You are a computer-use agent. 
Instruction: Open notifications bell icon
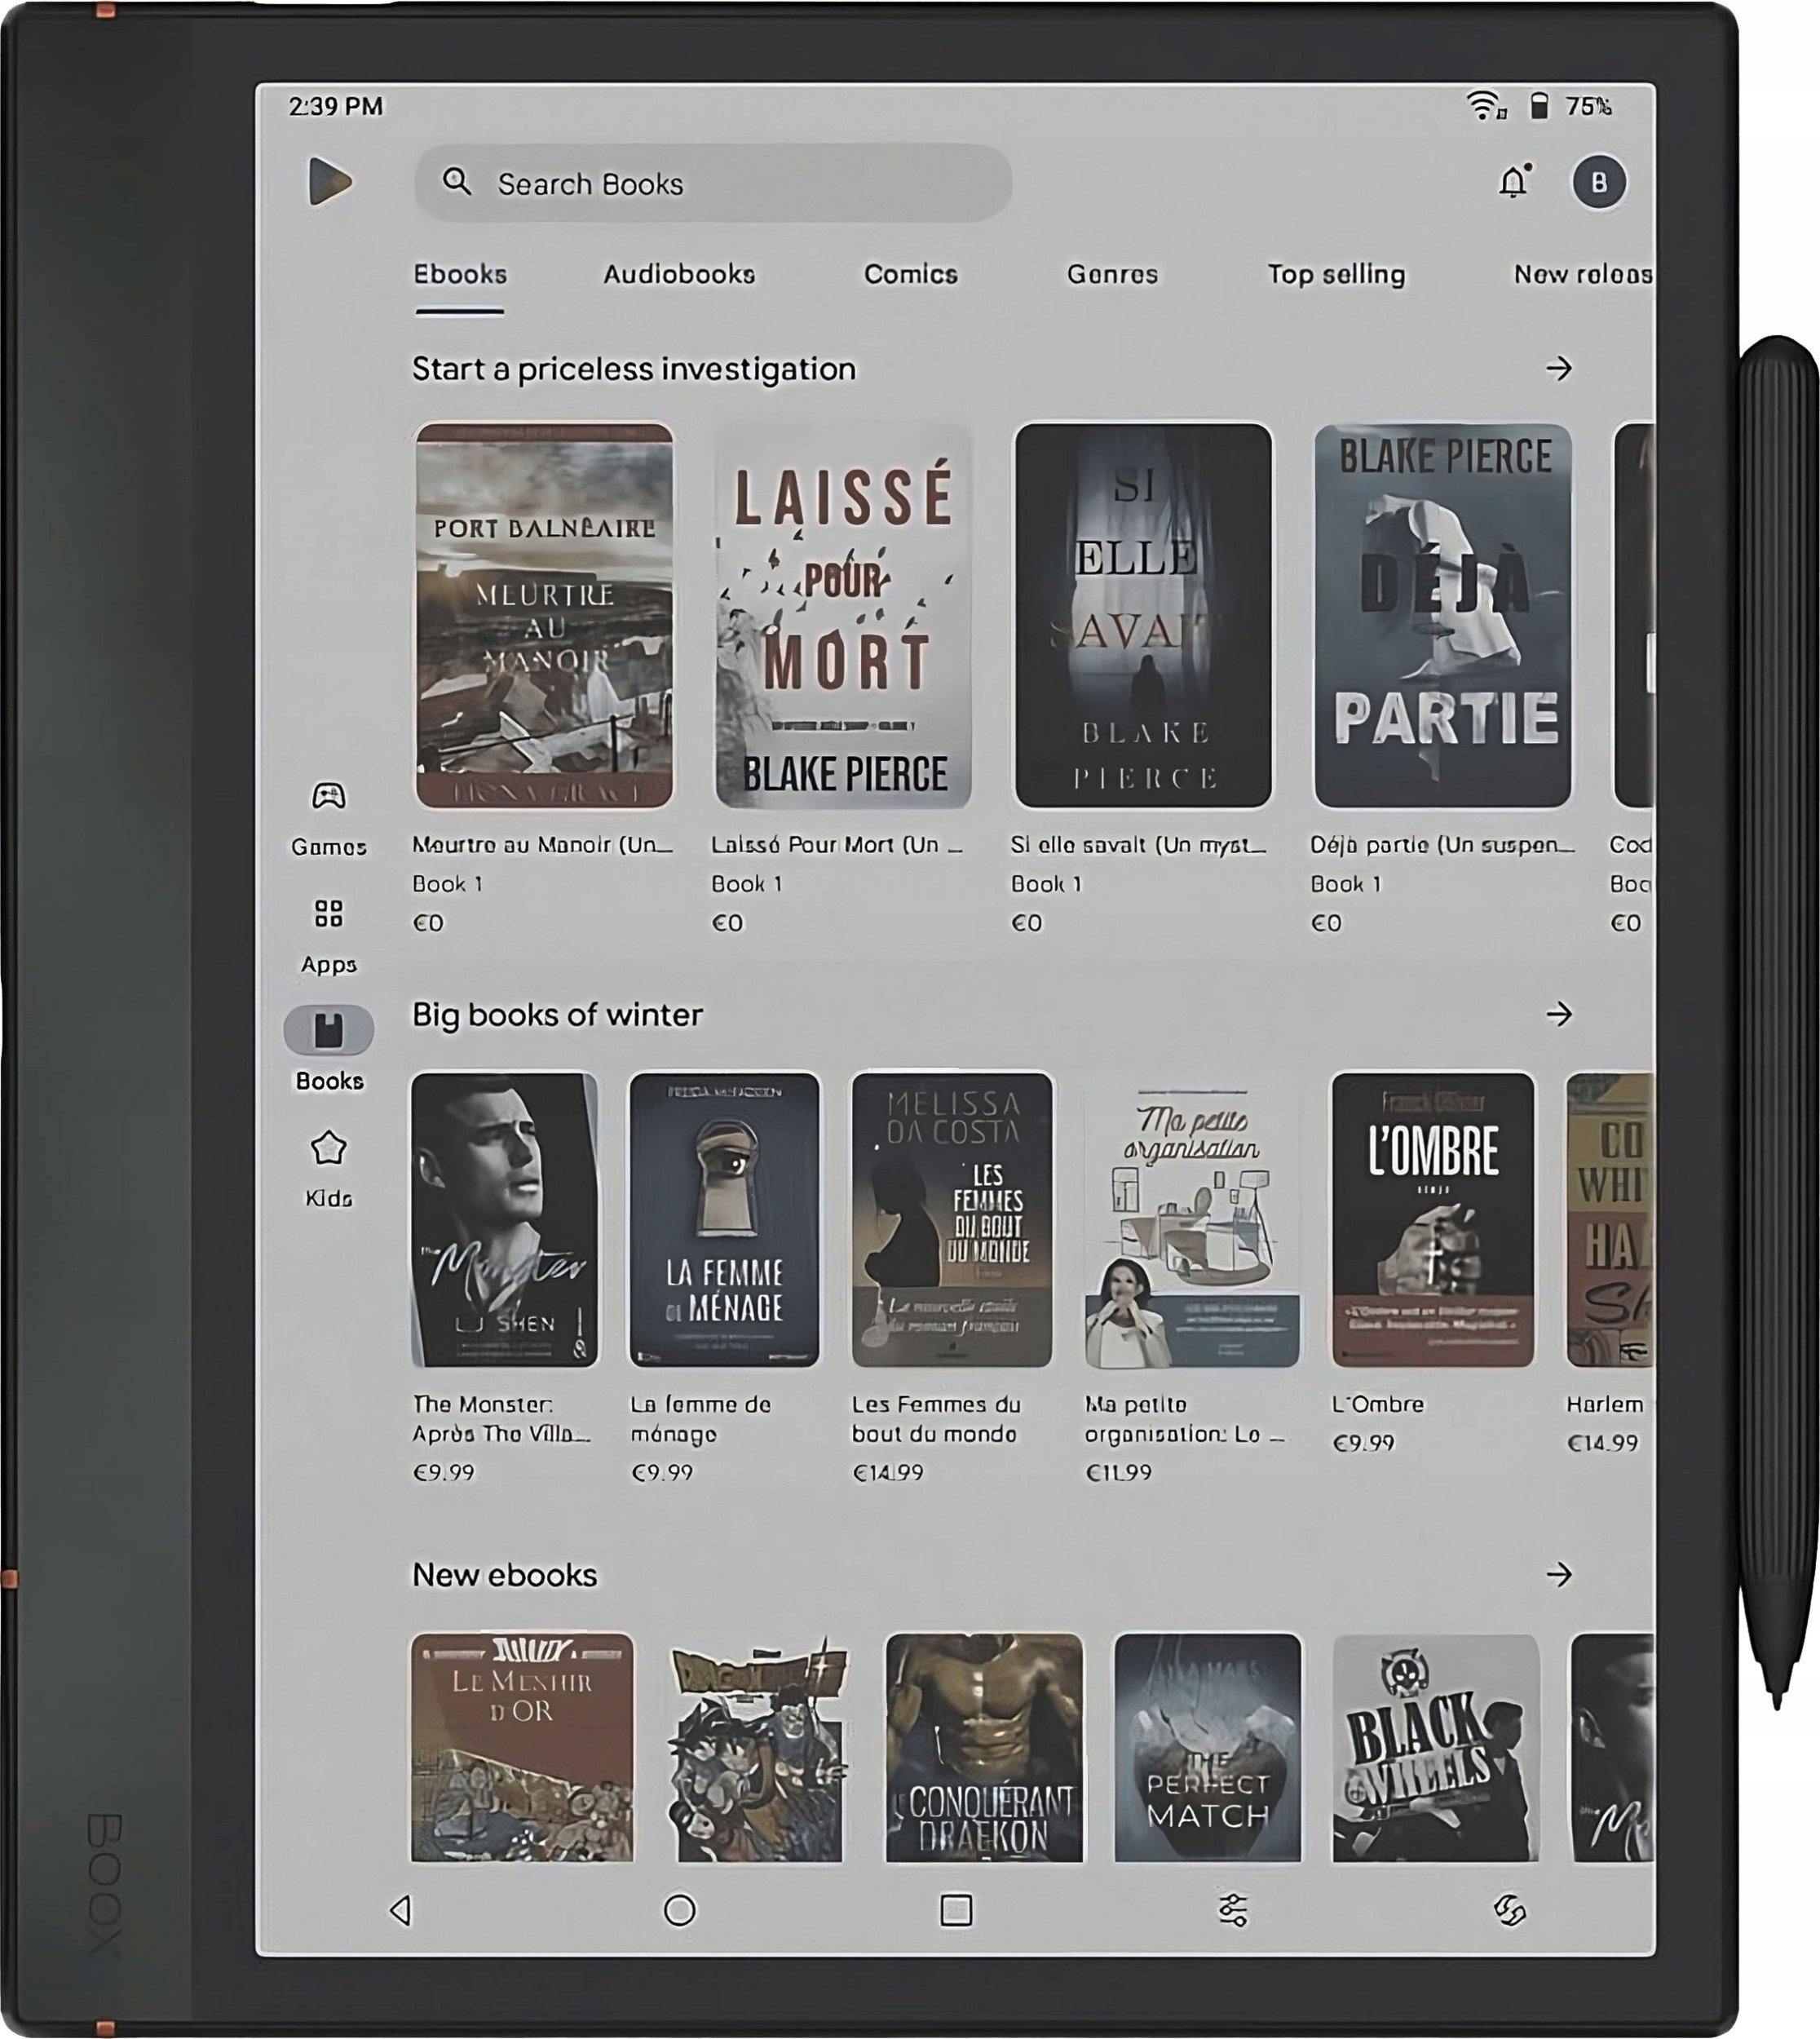click(1513, 182)
